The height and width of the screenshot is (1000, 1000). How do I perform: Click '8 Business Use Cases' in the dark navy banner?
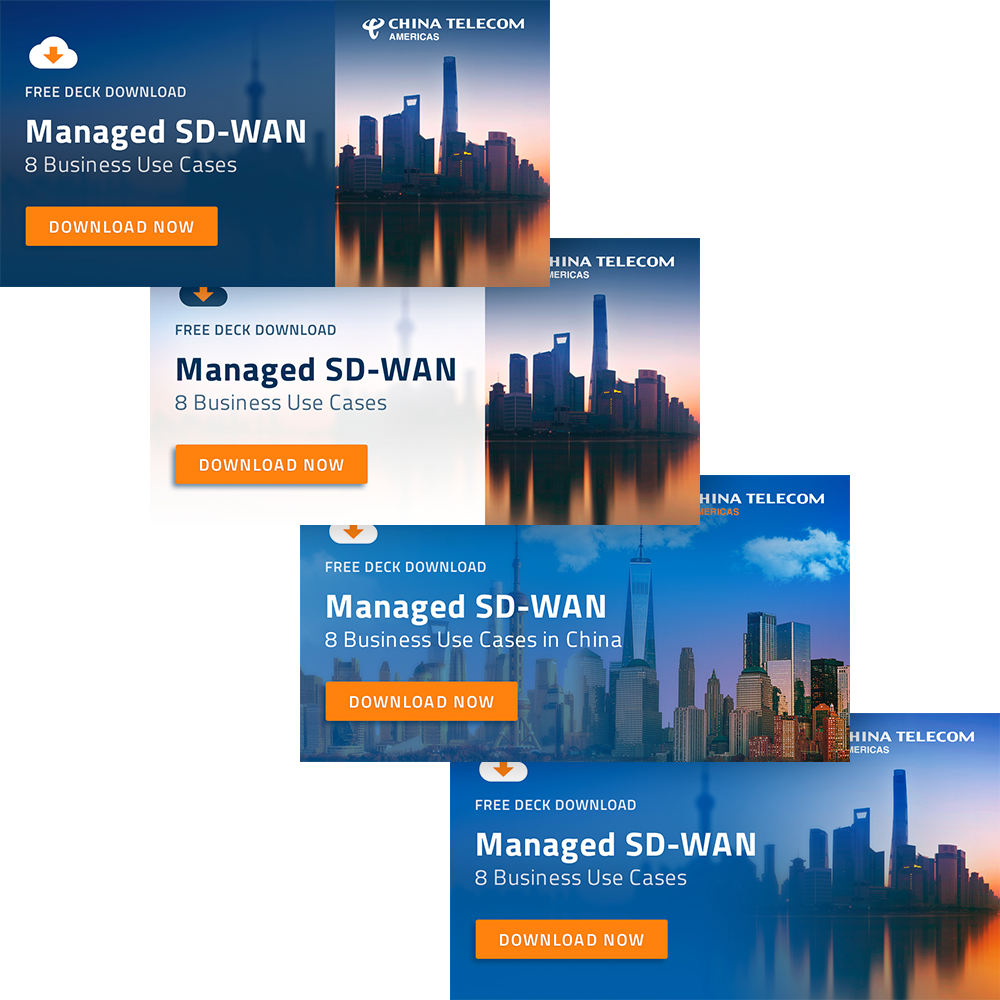131,165
